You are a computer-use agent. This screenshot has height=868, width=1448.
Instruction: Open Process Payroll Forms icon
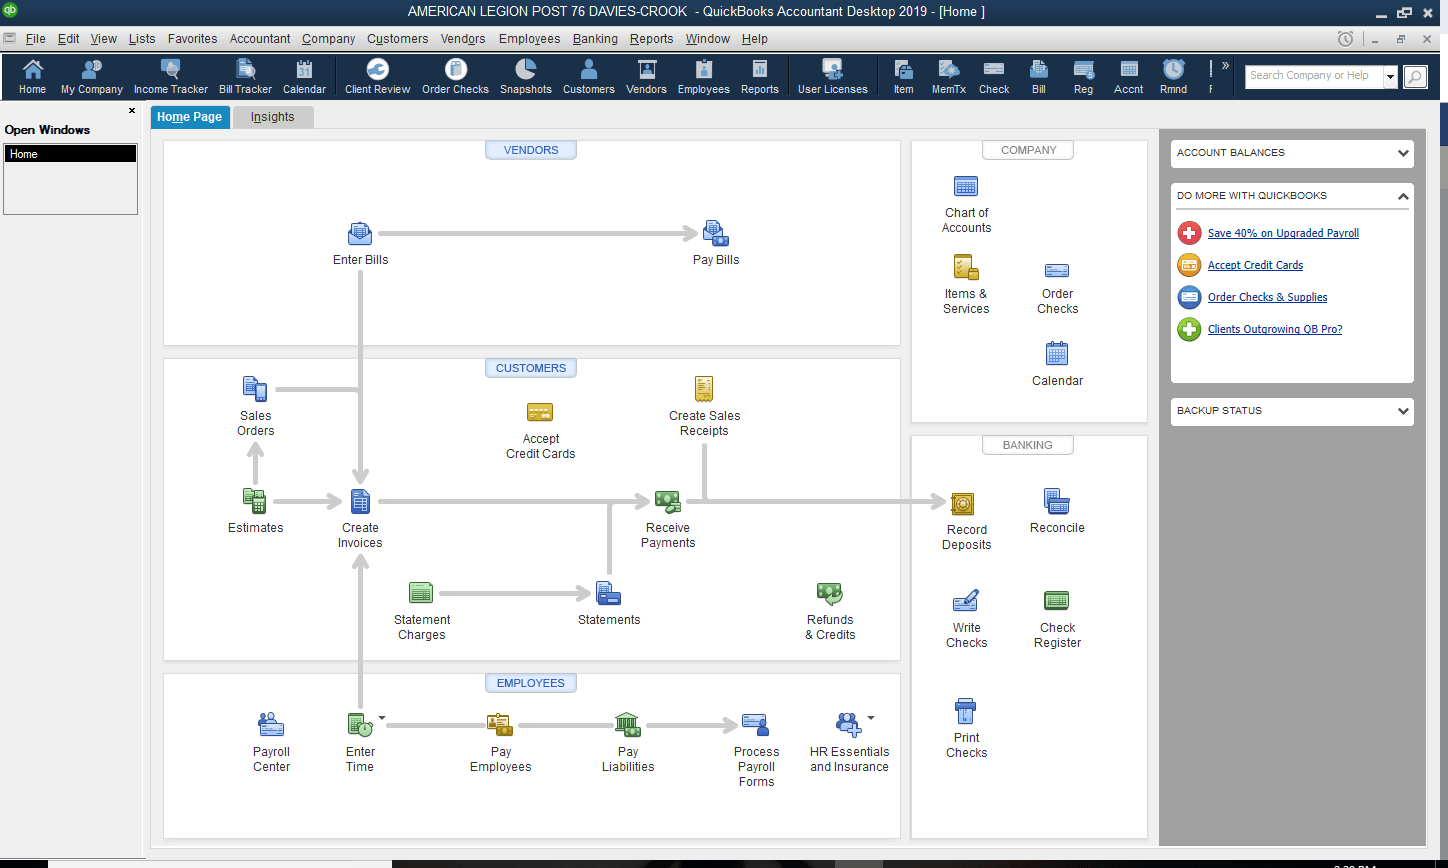755,725
